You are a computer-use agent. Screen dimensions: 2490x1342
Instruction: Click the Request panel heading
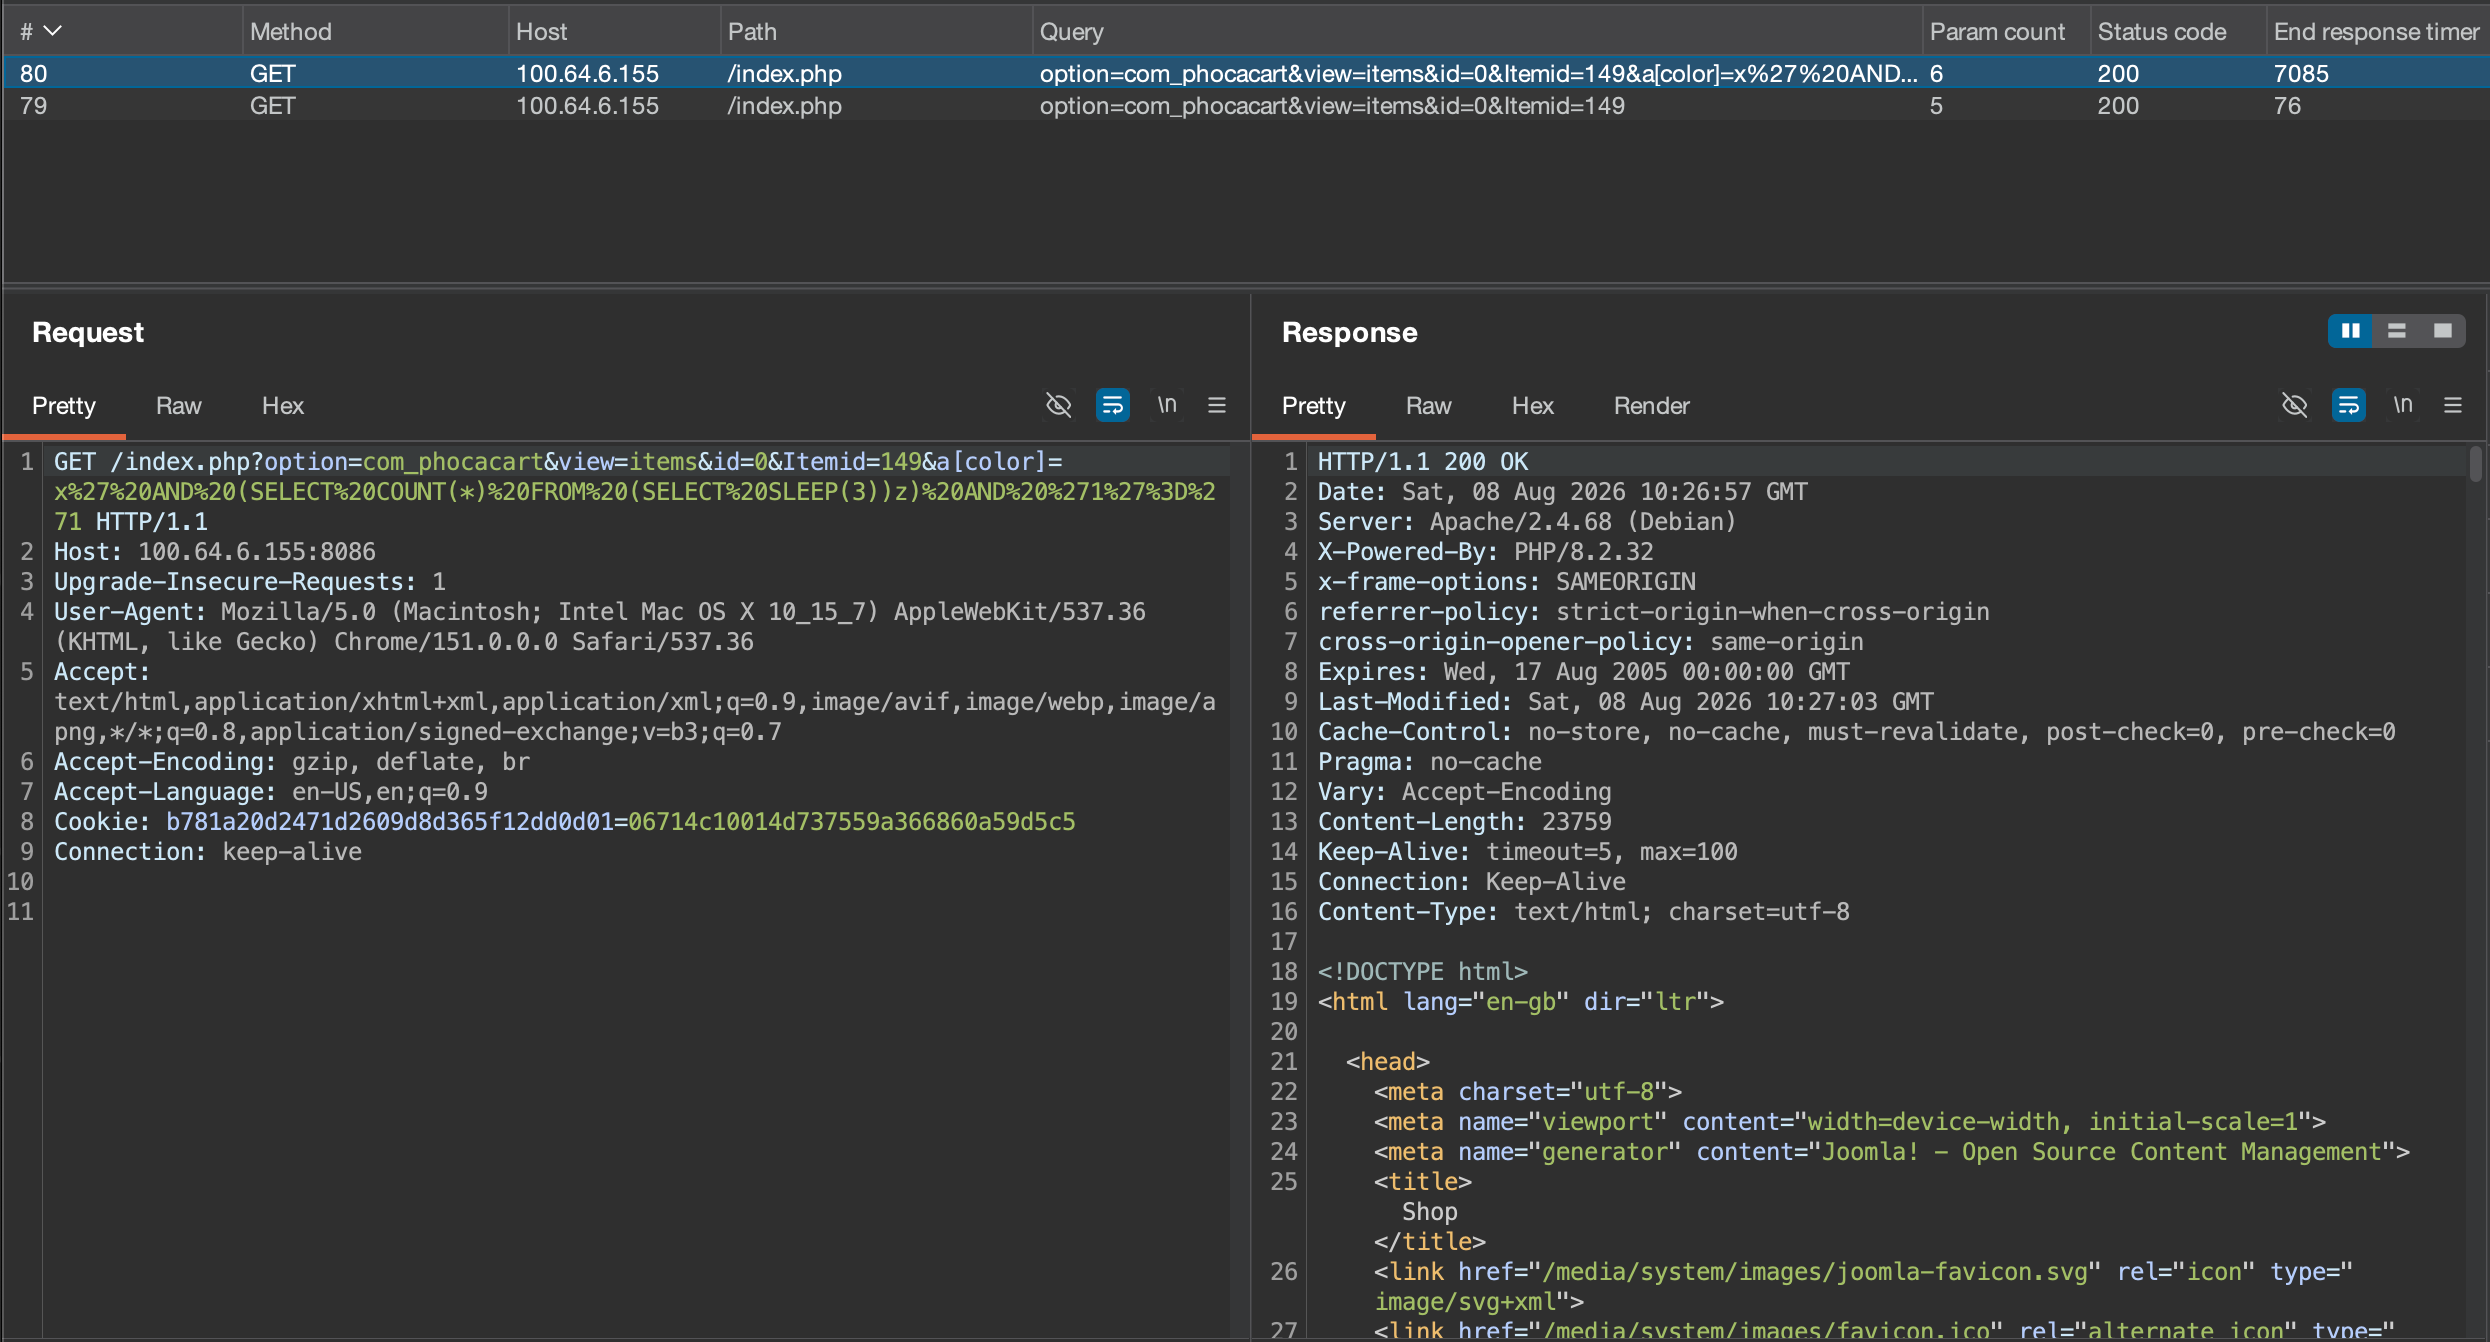pos(88,332)
